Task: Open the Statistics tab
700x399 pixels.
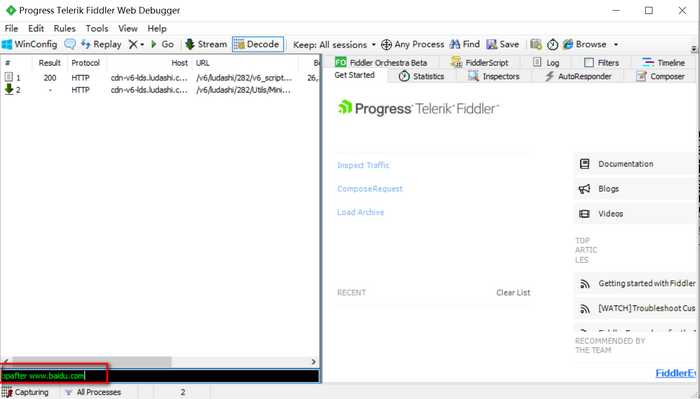Action: pos(421,76)
